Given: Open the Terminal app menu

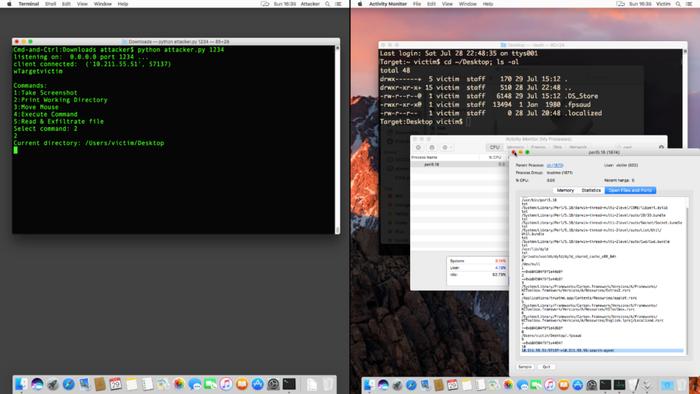Looking at the screenshot, I should click(29, 4).
